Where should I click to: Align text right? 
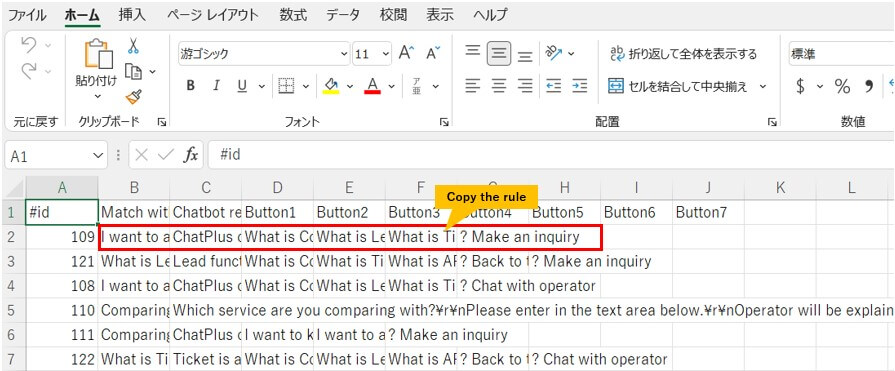click(525, 86)
